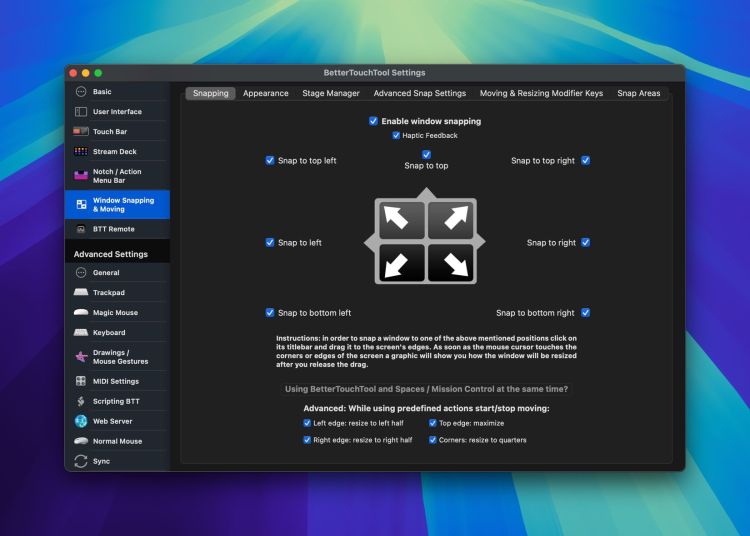Open Advanced Snap Settings tab

tap(420, 93)
